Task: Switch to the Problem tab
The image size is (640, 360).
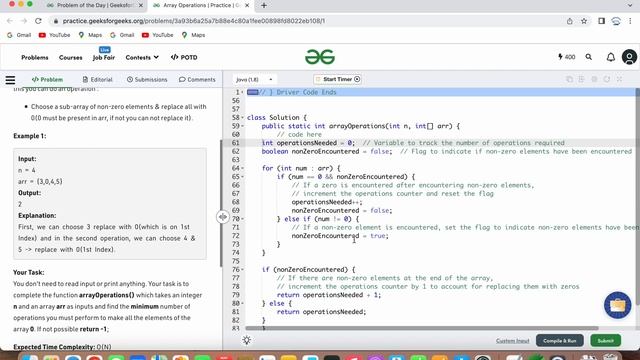Action: click(47, 80)
